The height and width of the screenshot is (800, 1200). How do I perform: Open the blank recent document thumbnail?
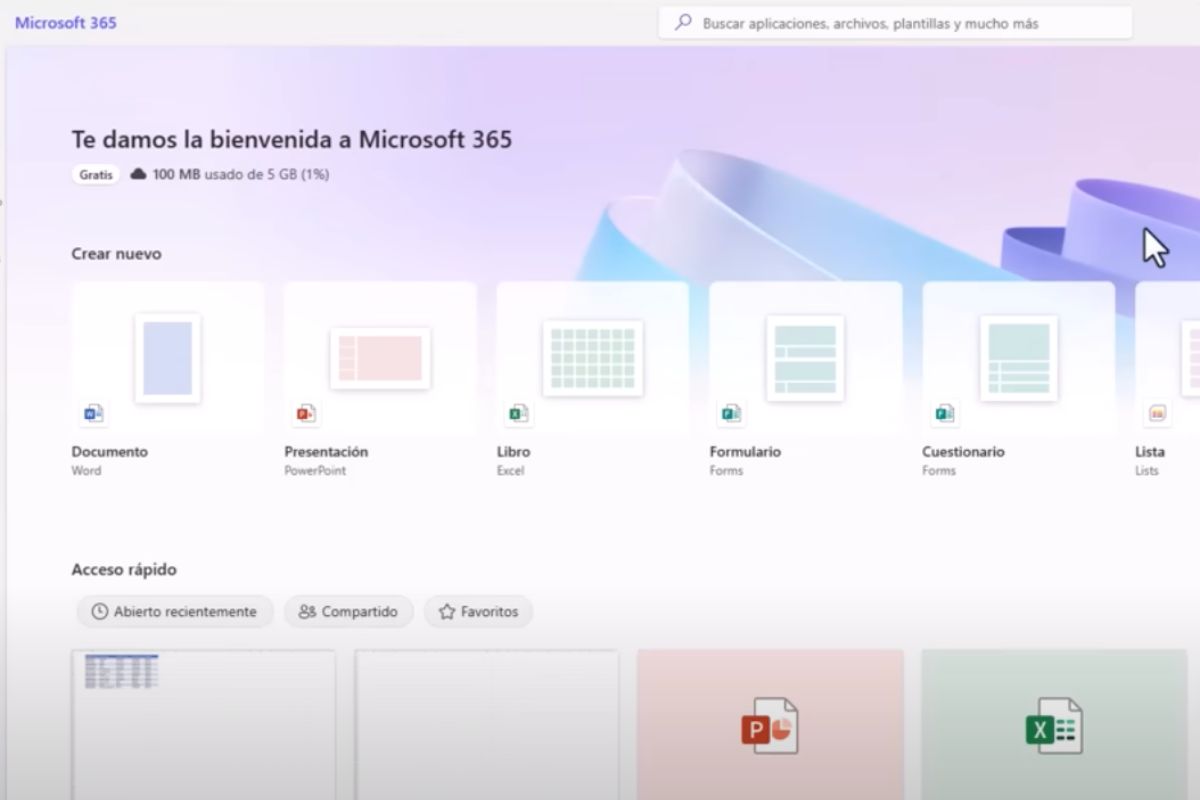point(487,724)
